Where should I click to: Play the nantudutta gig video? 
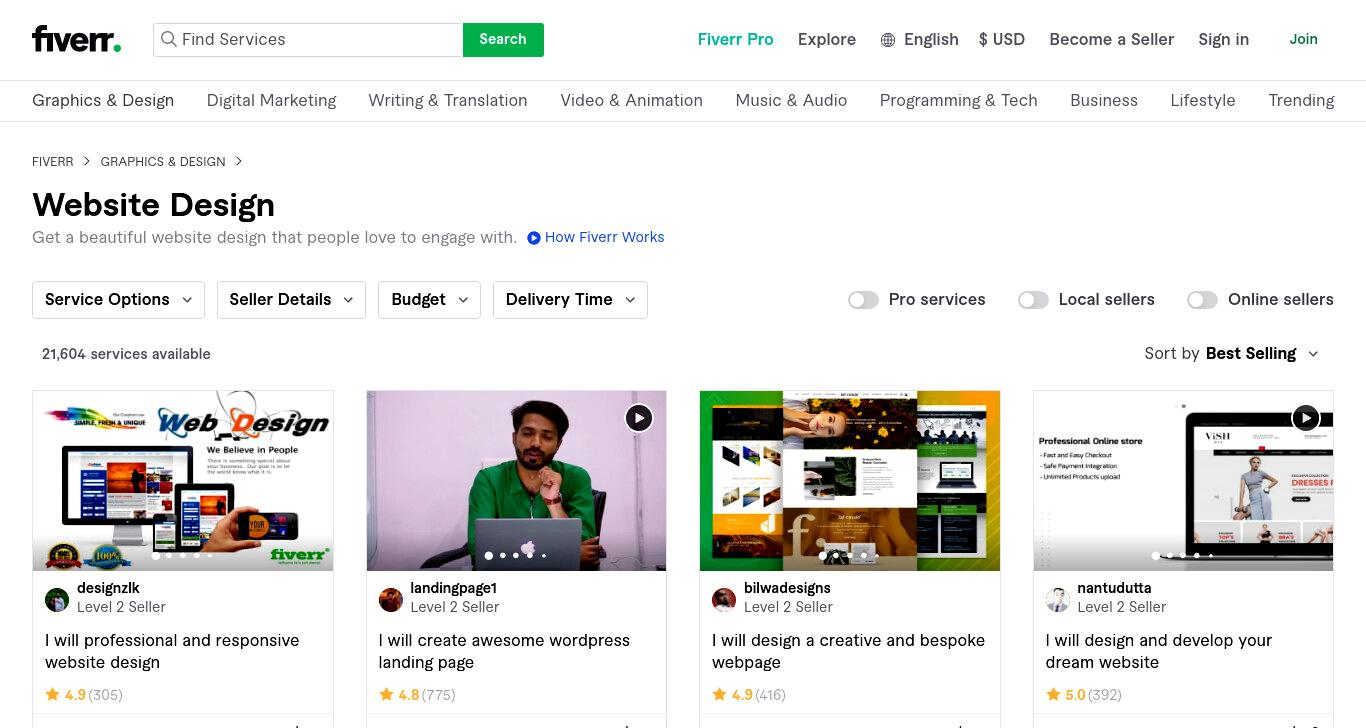(1305, 418)
